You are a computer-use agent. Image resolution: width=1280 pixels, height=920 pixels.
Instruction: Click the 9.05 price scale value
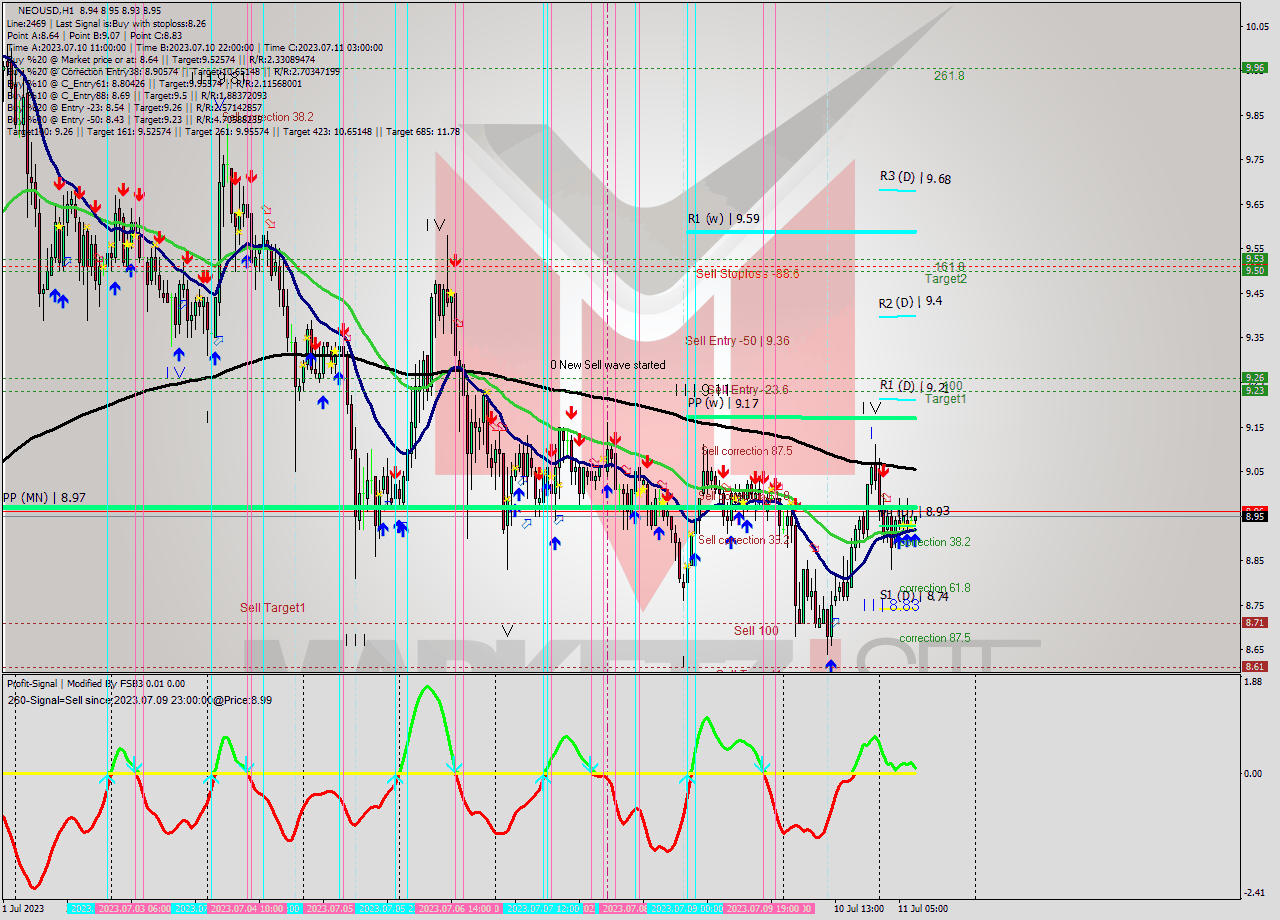[x=1256, y=471]
